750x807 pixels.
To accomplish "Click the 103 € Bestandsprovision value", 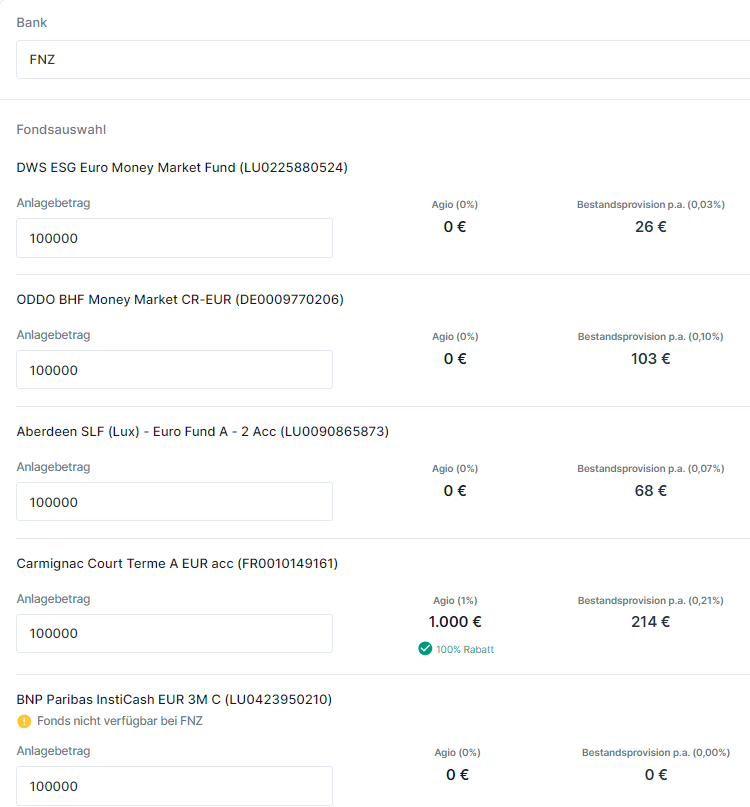I will click(x=650, y=359).
